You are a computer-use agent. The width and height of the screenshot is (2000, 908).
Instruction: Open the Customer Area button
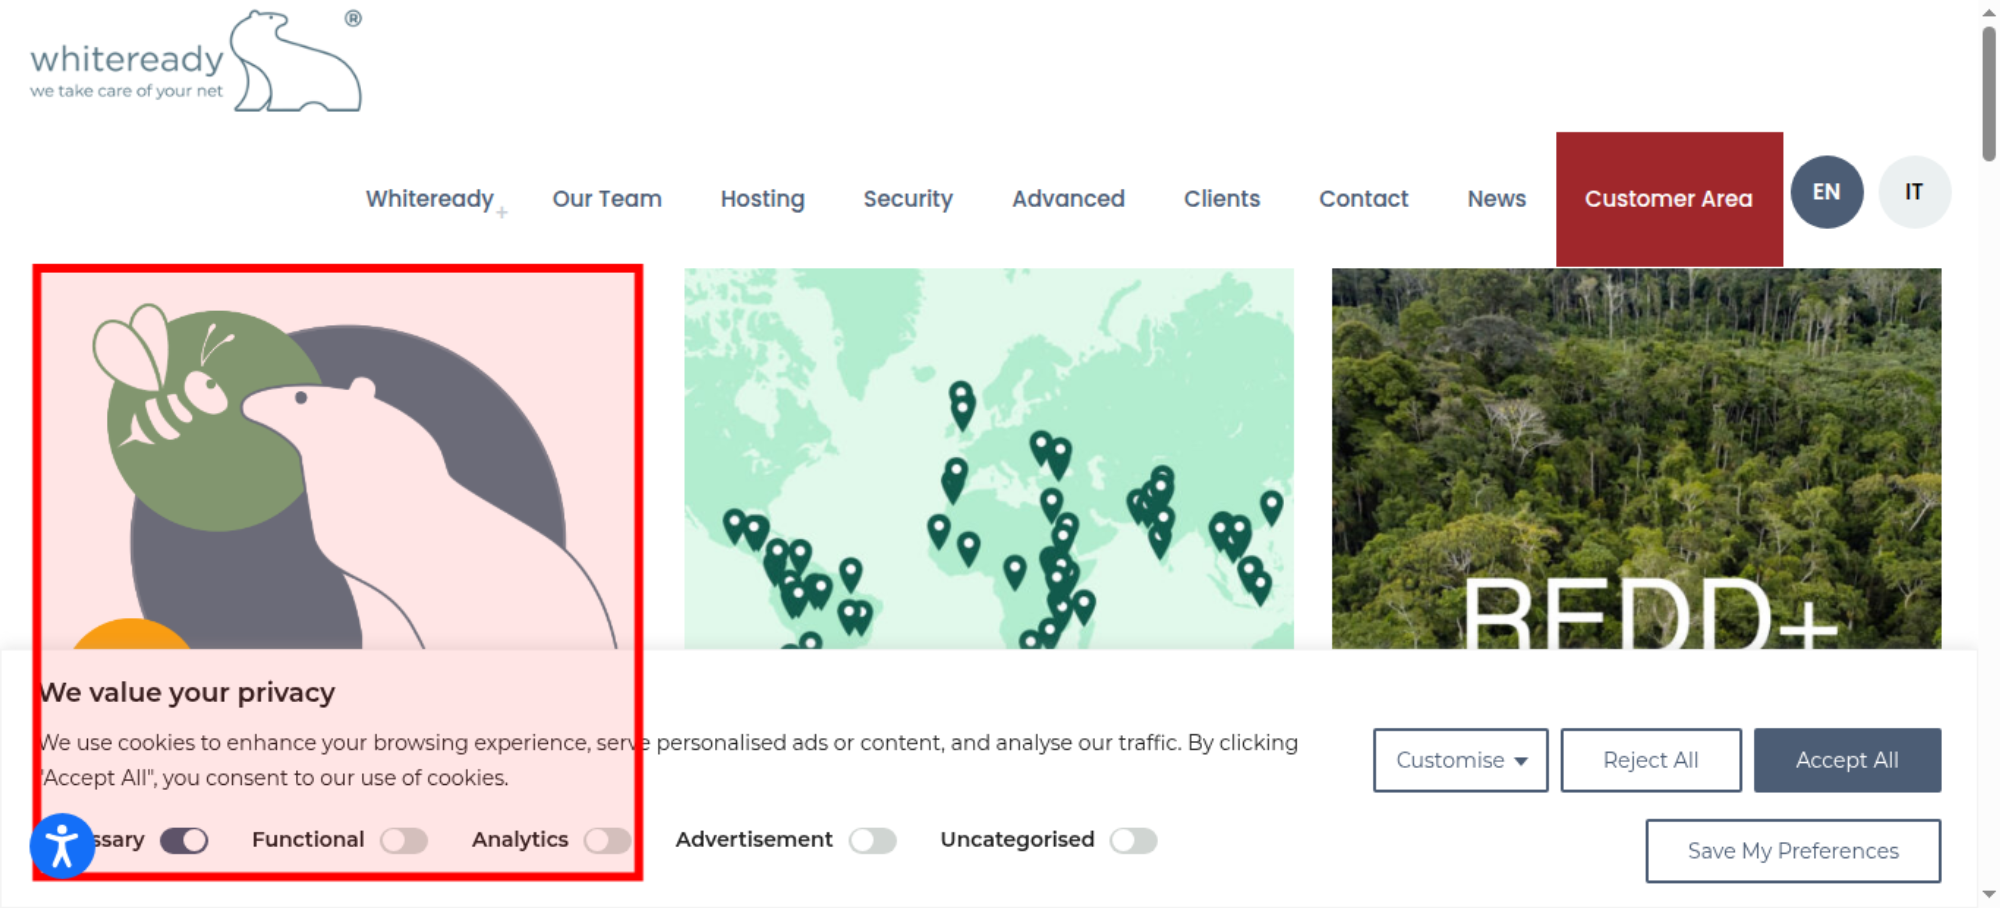[x=1669, y=199]
